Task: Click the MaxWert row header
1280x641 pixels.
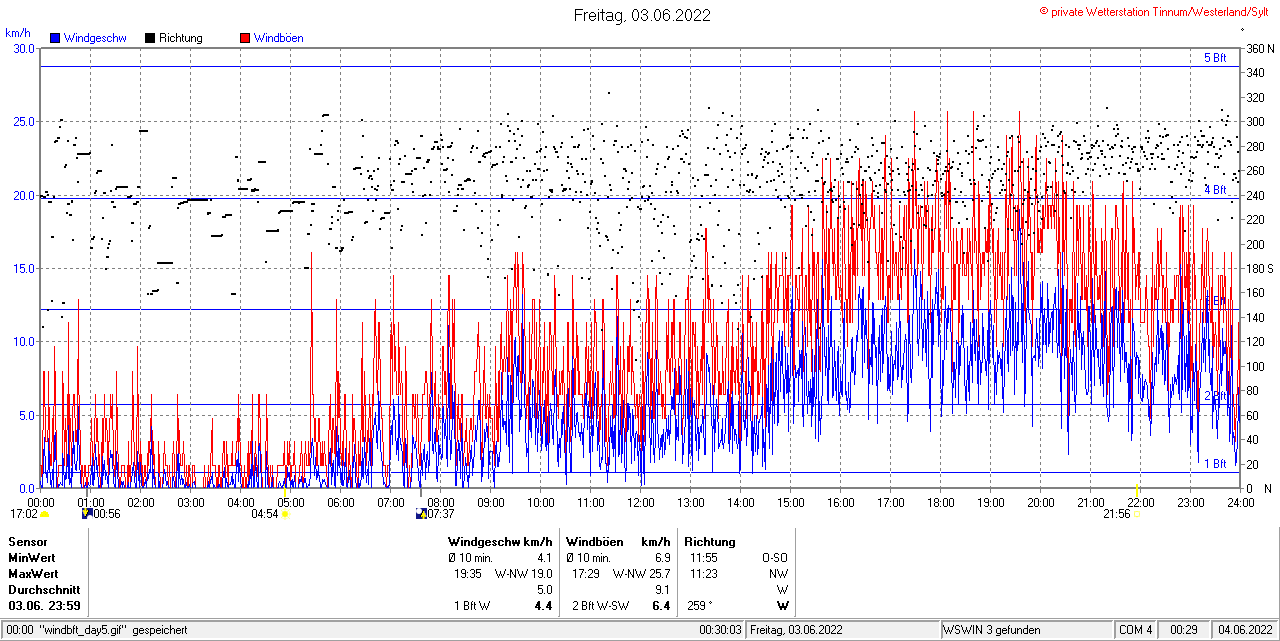Action: point(33,574)
